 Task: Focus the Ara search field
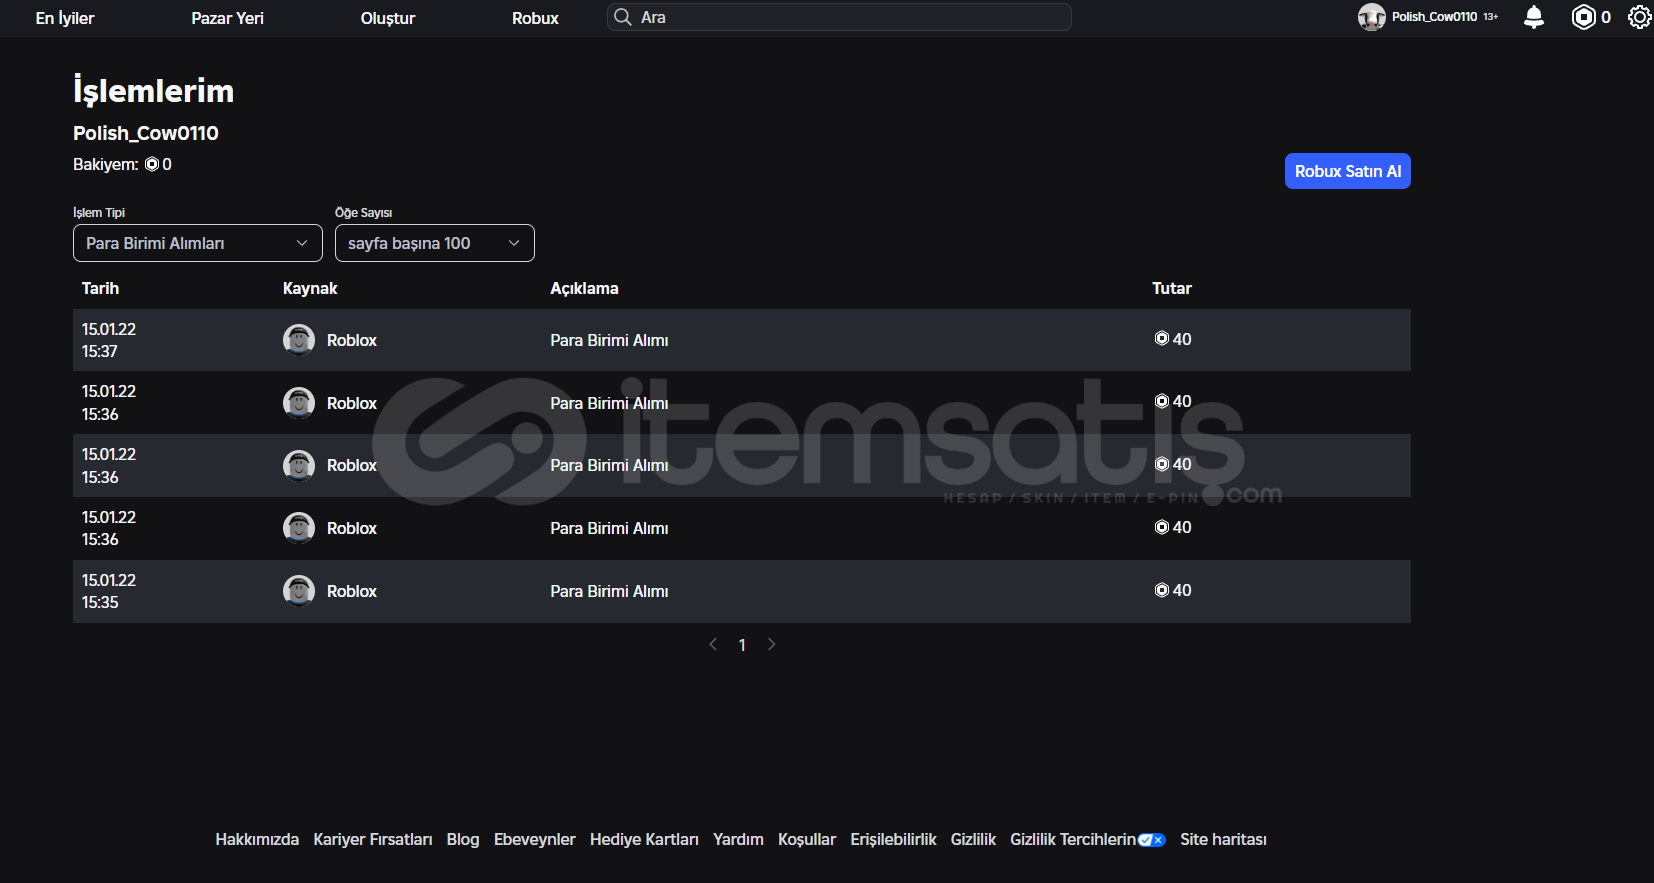tap(839, 17)
